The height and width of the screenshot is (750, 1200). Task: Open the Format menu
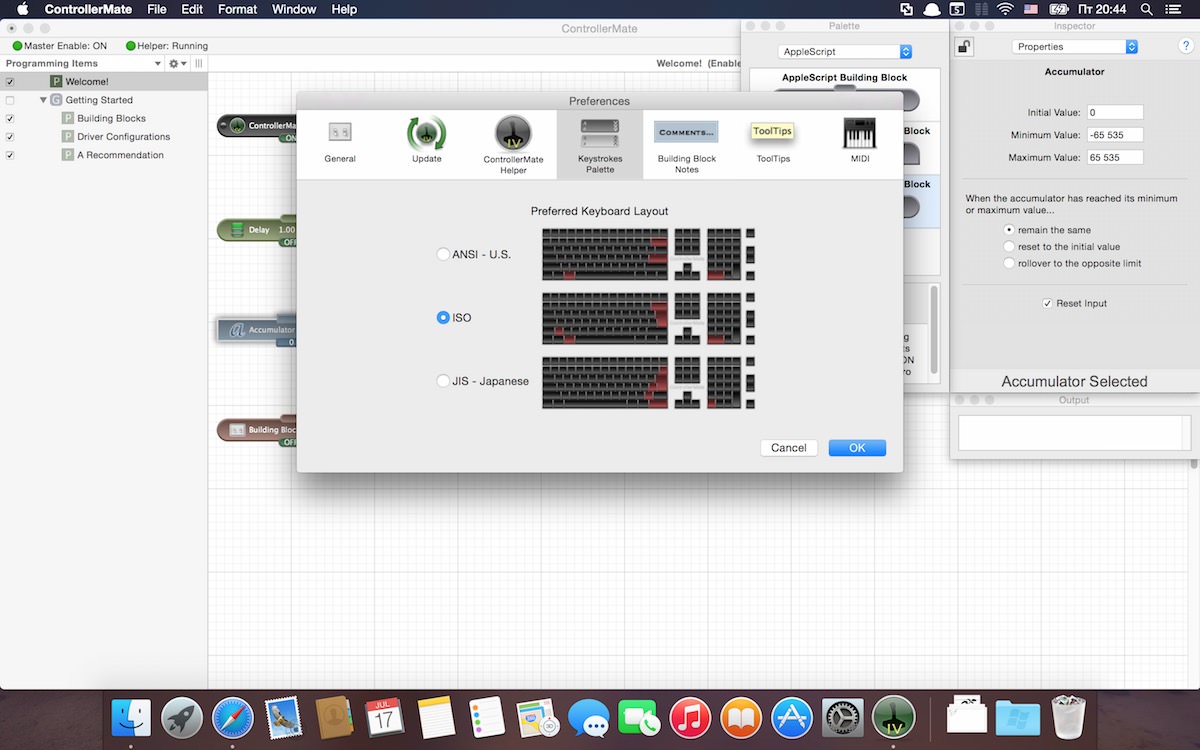[237, 9]
